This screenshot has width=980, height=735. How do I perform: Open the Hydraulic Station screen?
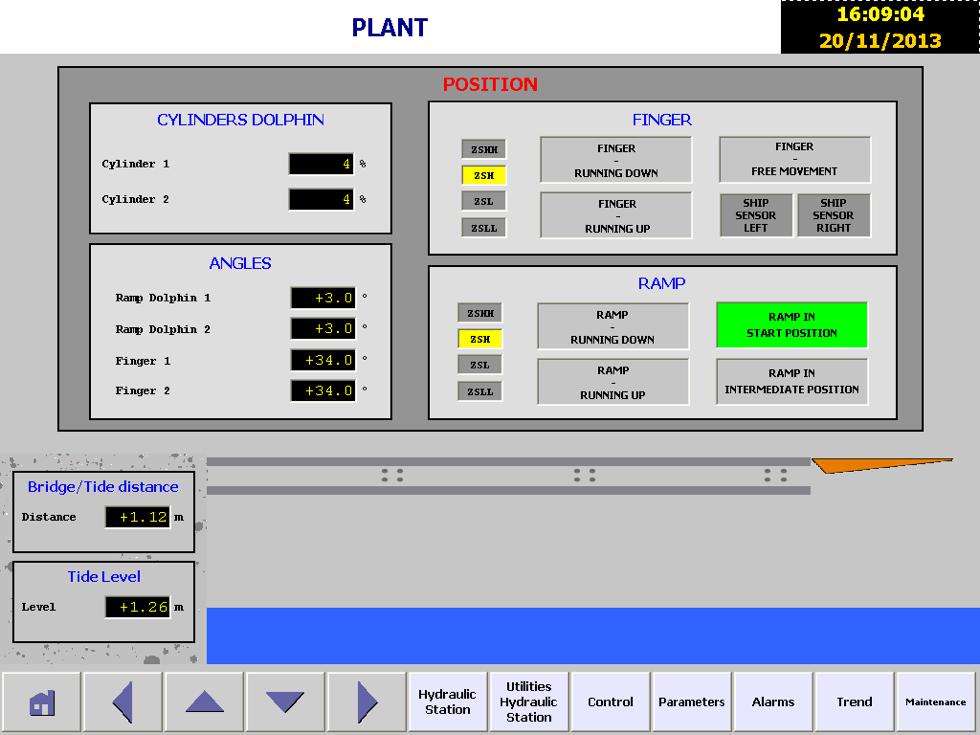click(447, 702)
